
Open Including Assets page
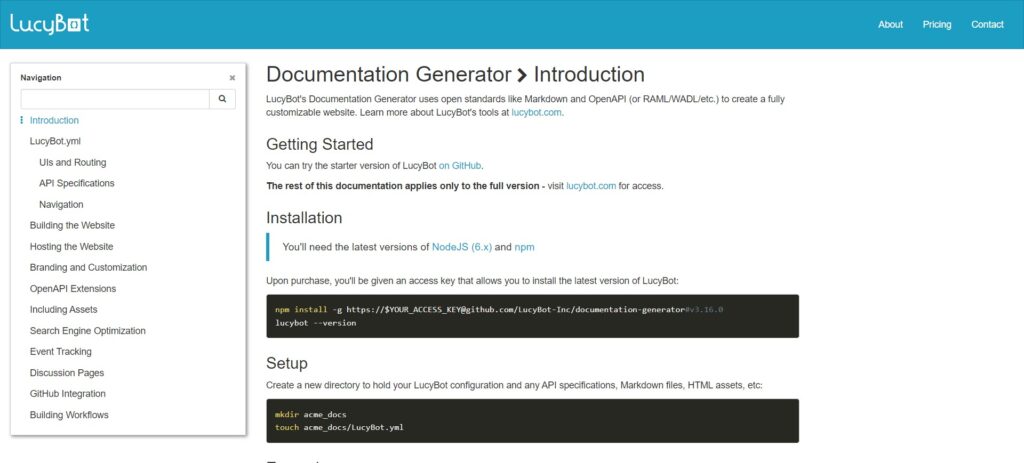pos(63,310)
